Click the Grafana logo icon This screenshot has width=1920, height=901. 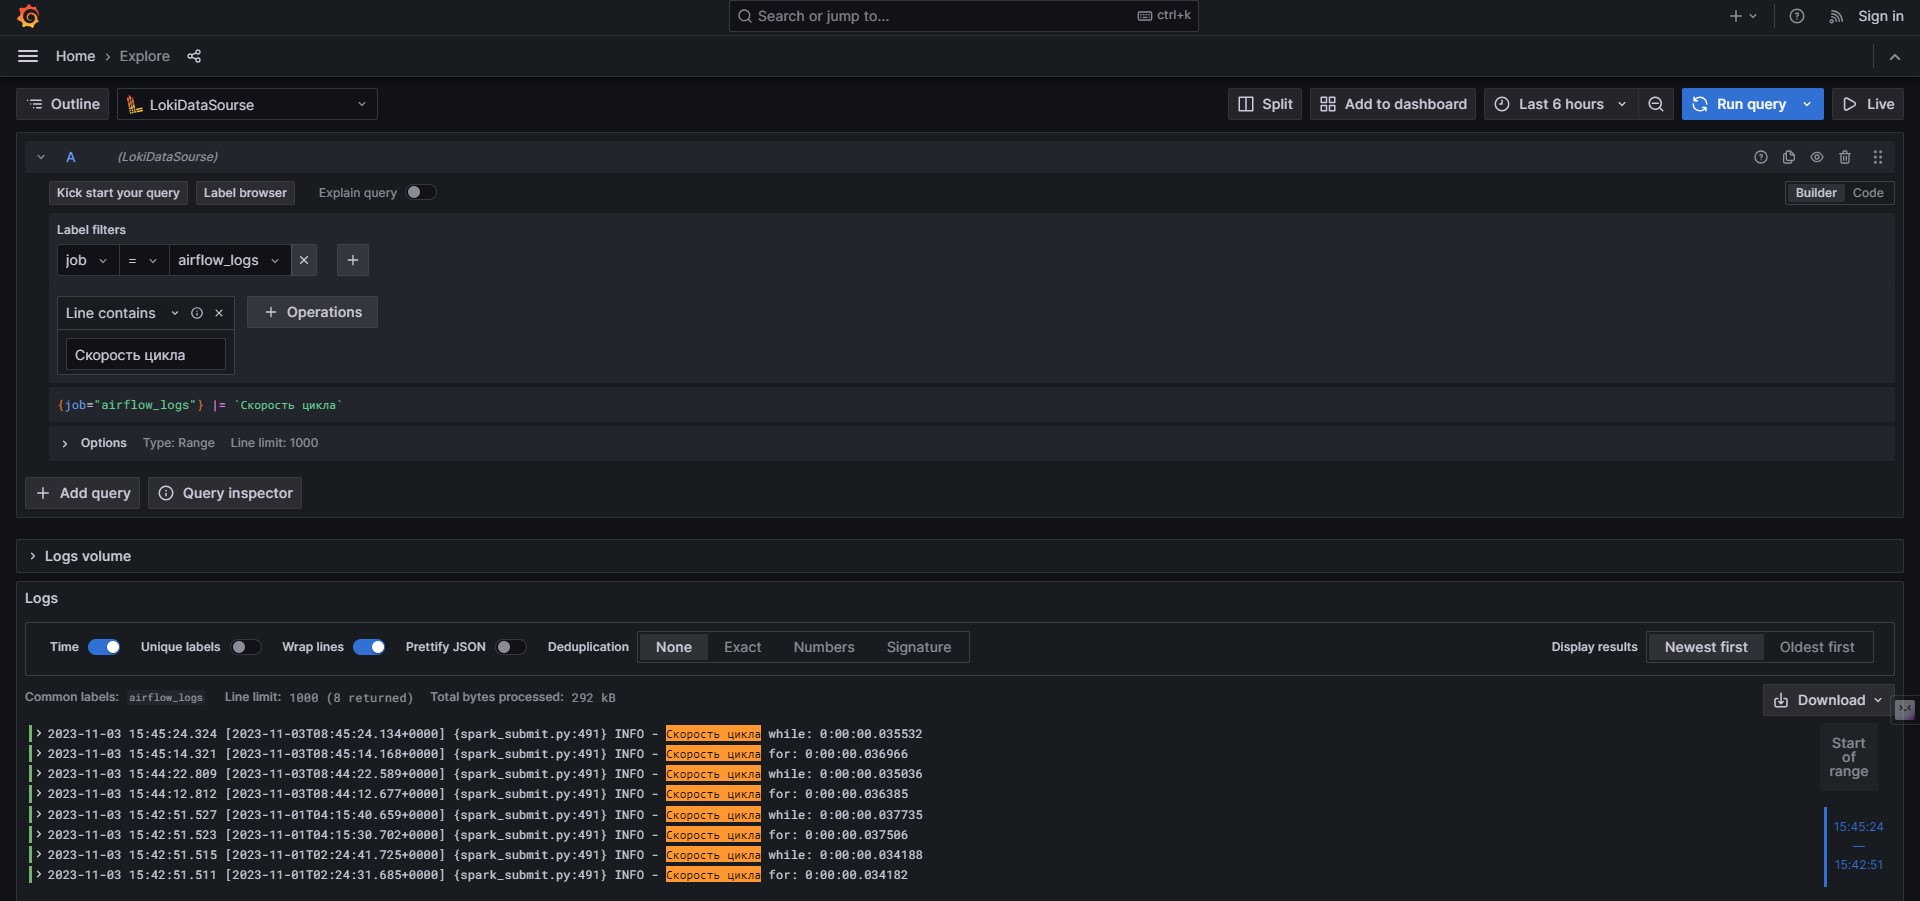click(28, 16)
